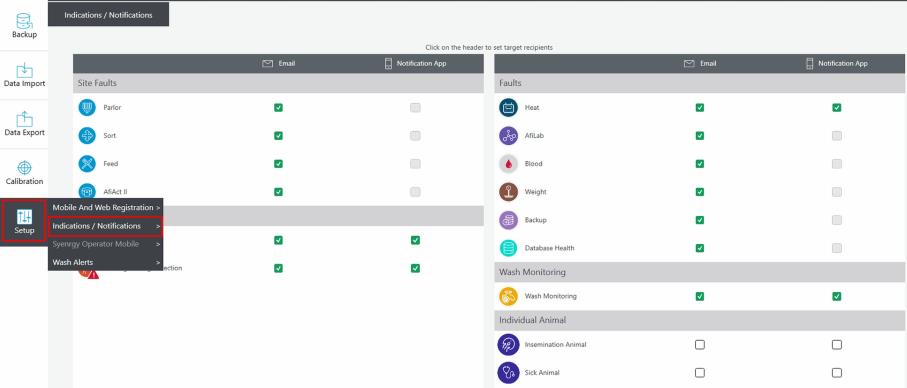The image size is (907, 388).
Task: Click the Parlor site fault icon
Action: [x=87, y=108]
